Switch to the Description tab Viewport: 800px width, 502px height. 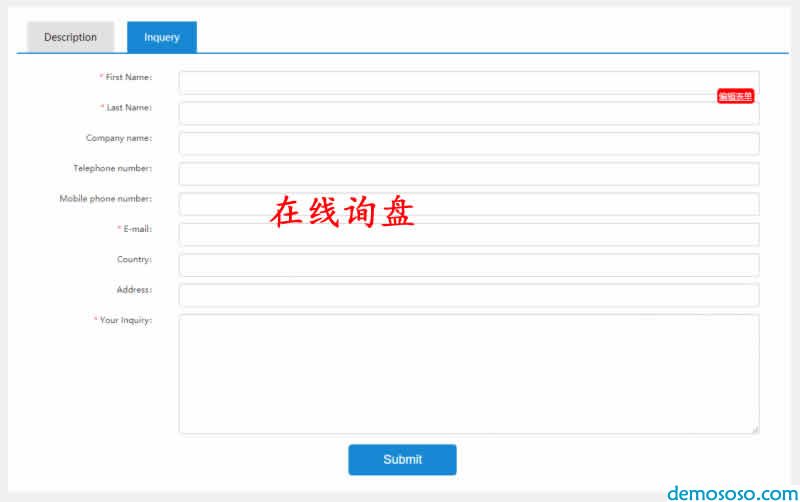(70, 37)
